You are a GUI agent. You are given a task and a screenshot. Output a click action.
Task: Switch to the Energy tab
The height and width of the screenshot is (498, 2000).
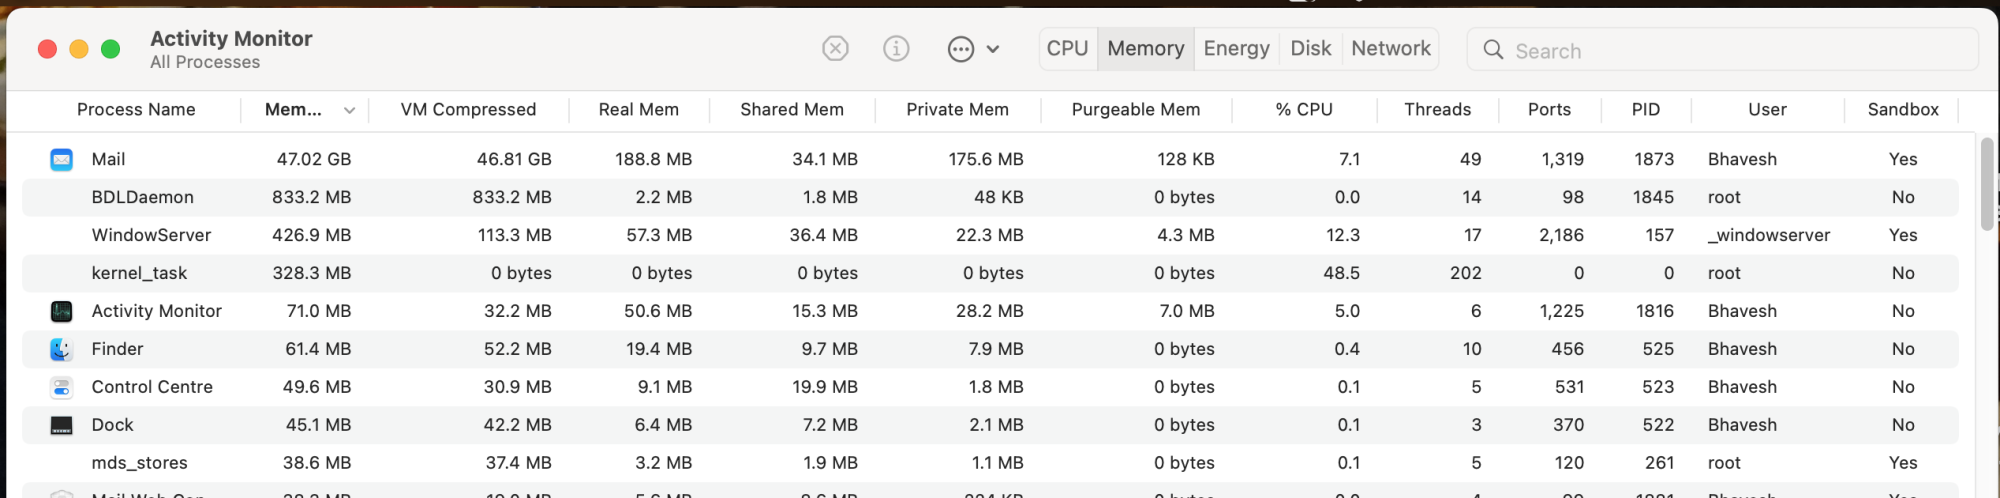(1236, 49)
